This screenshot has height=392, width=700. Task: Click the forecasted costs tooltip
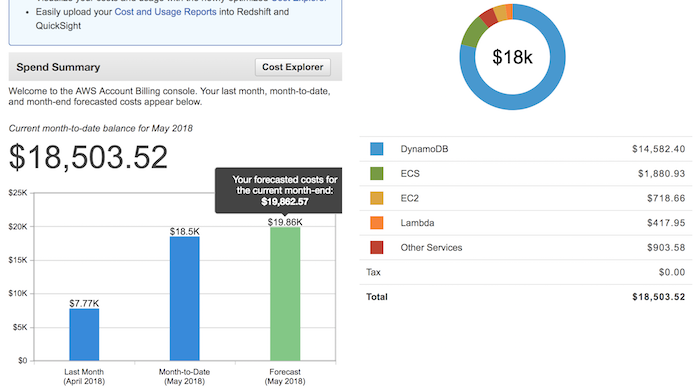[279, 191]
